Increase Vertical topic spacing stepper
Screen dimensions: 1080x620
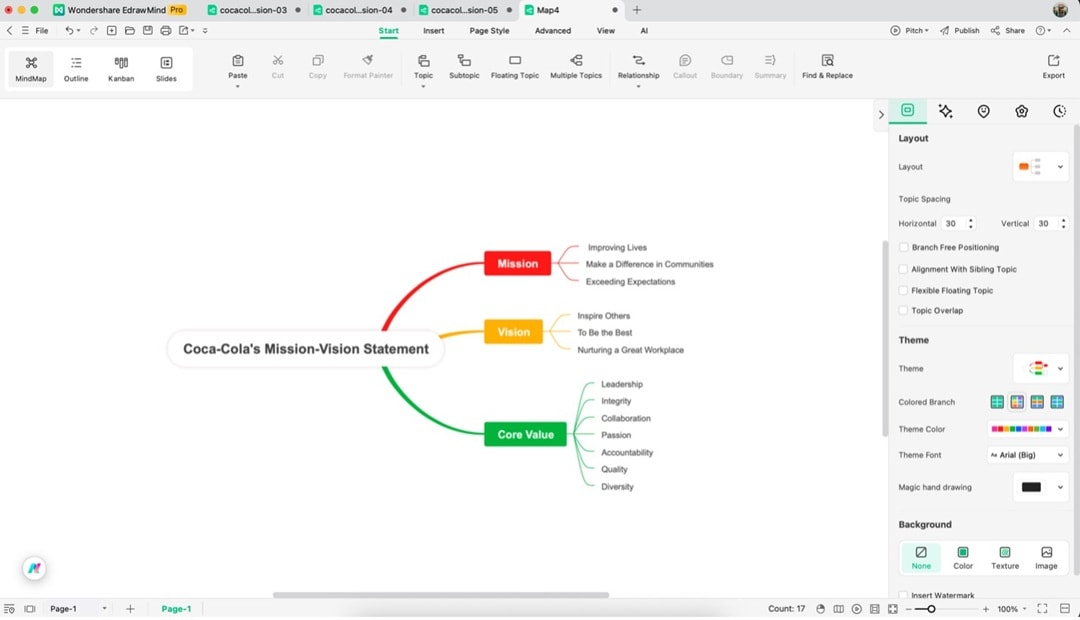tap(1063, 220)
